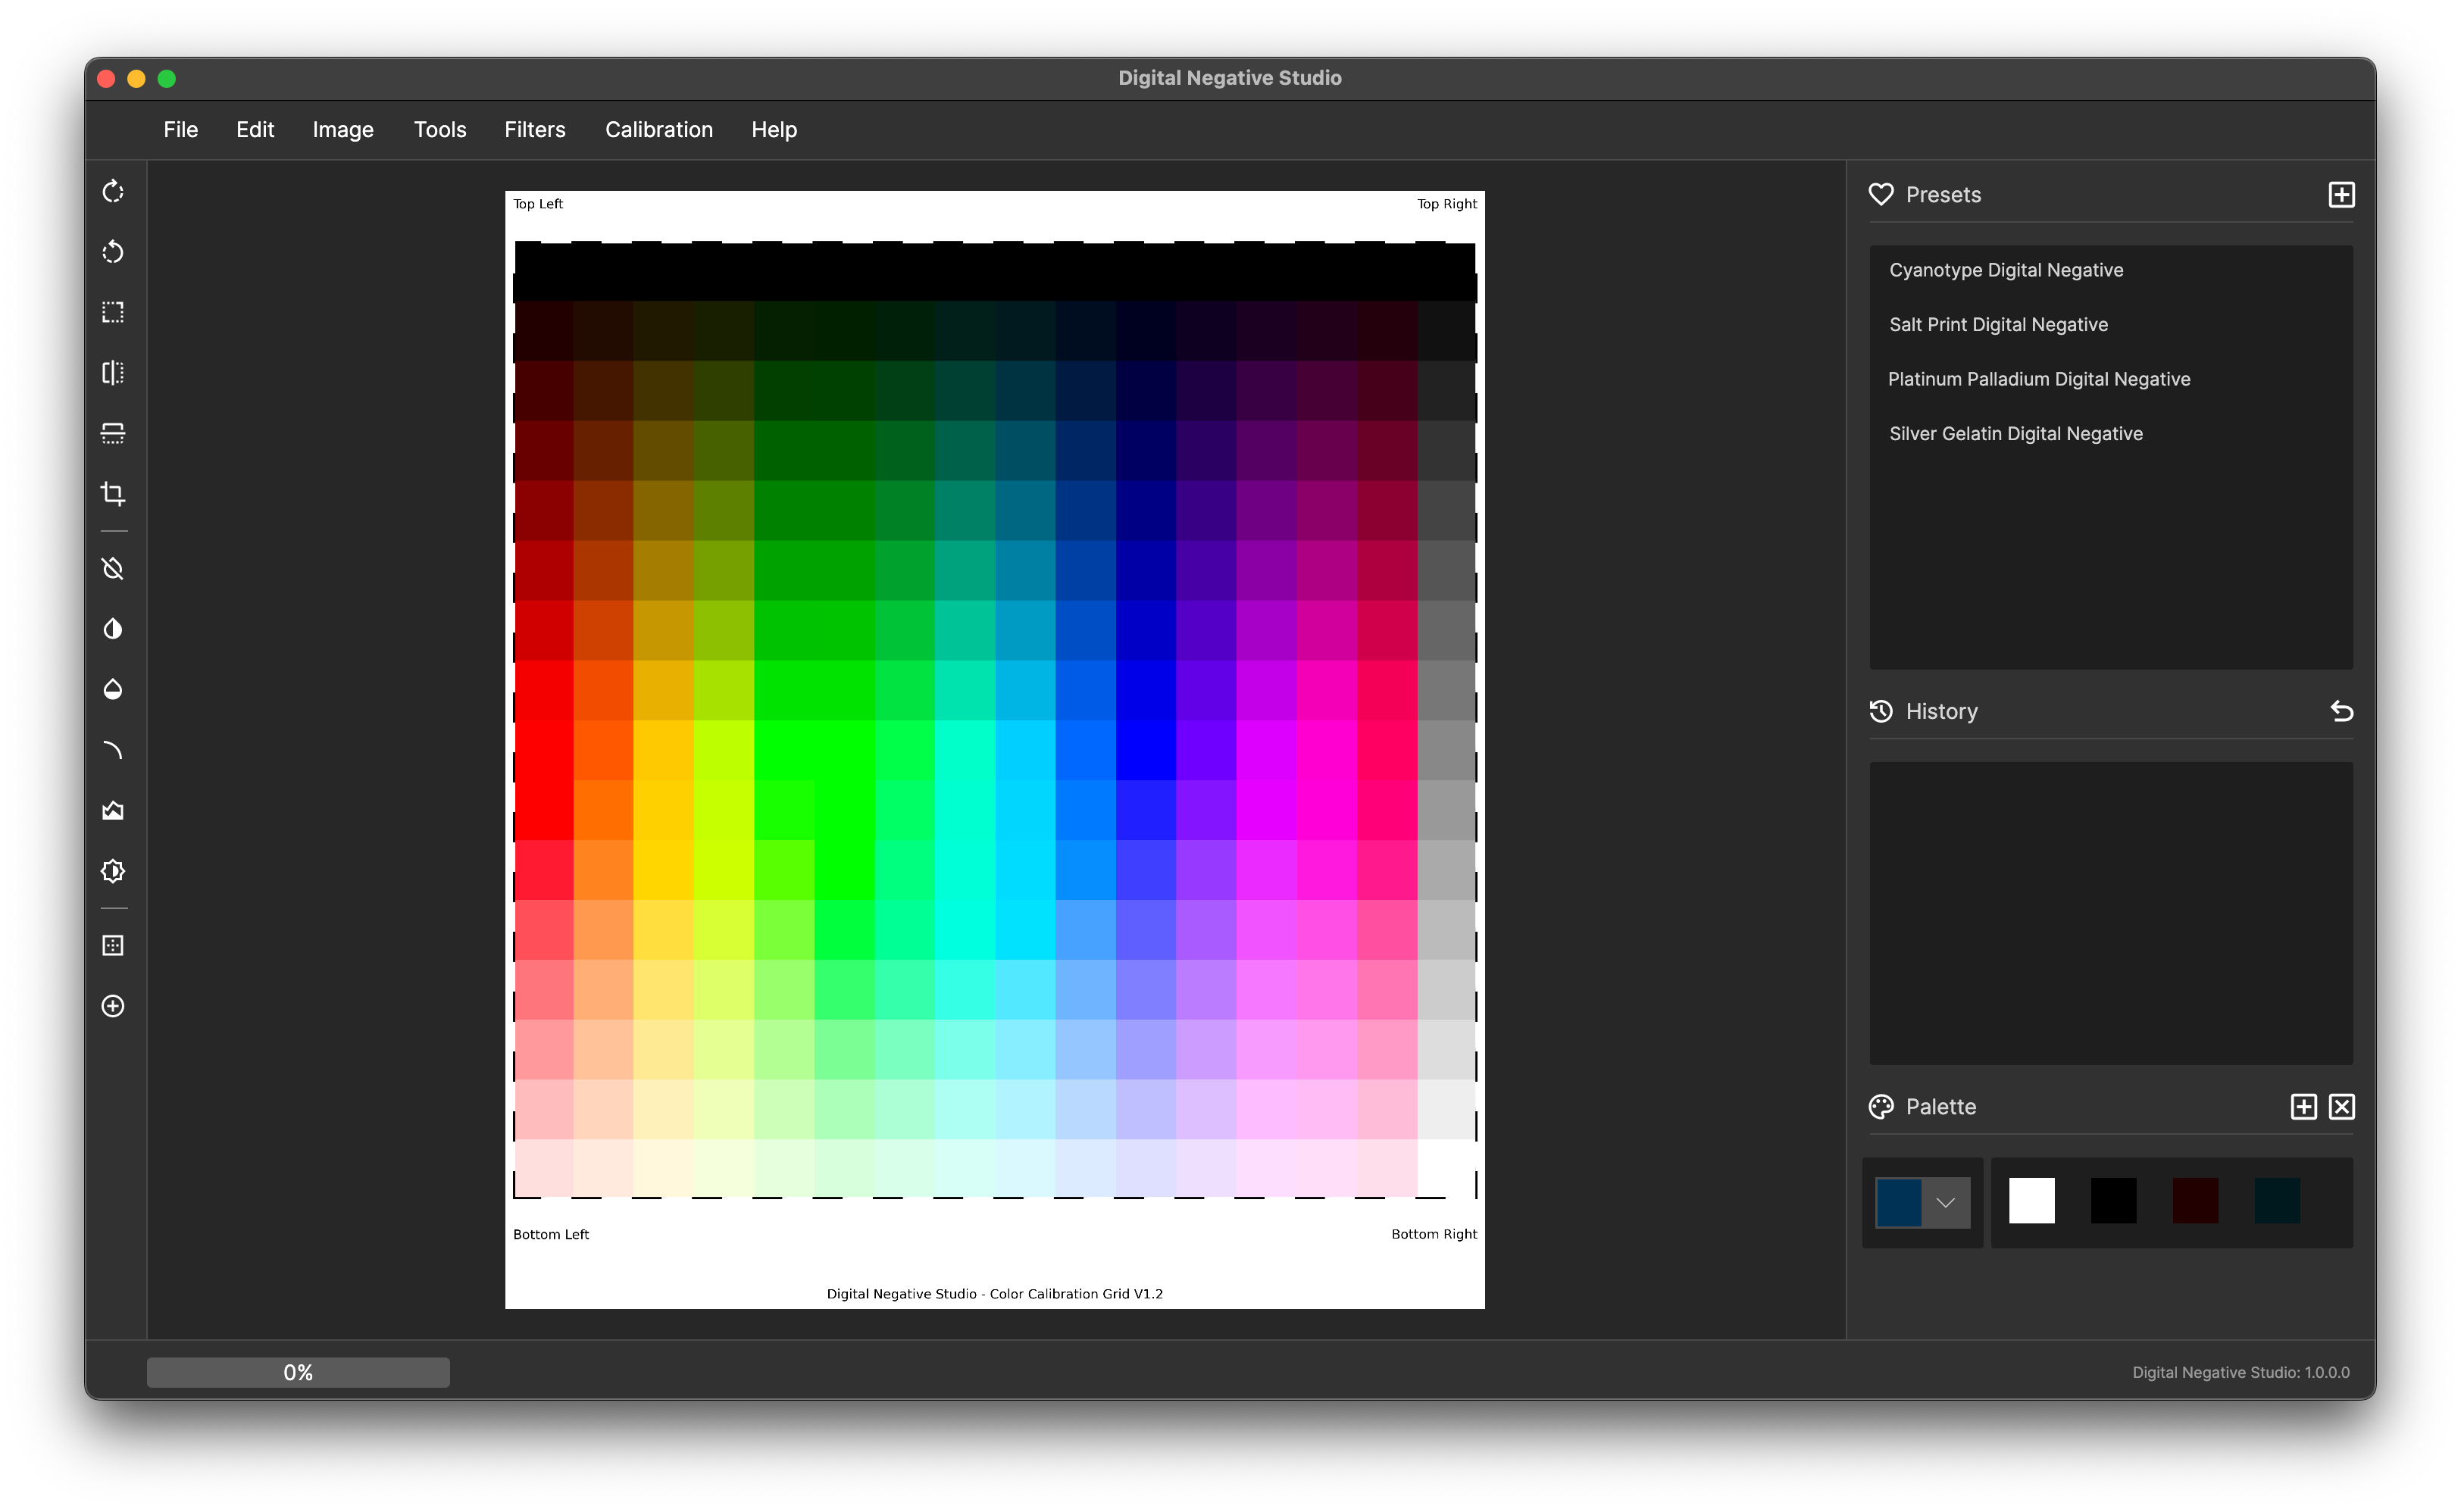Viewport: 2461px width, 1512px height.
Task: Expand the History panel options
Action: point(2341,712)
